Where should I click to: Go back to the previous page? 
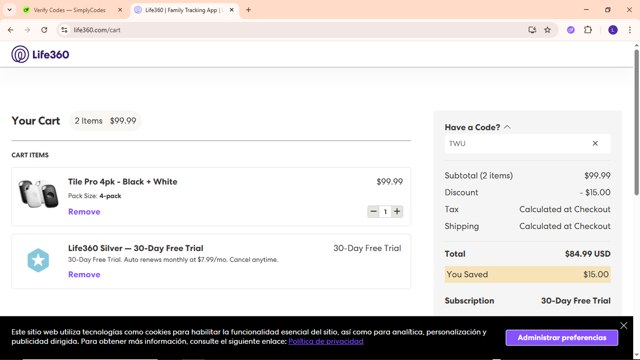point(11,30)
